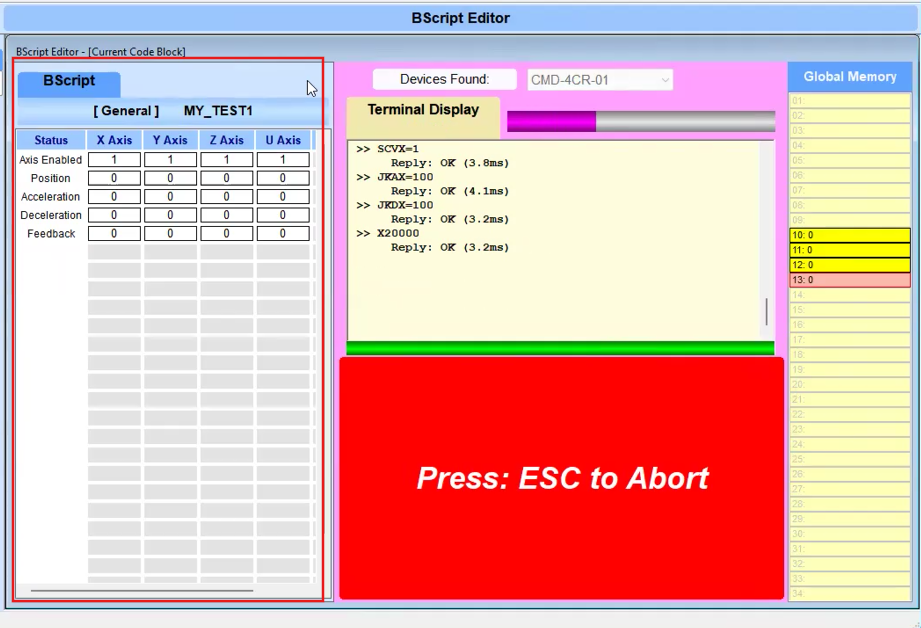
Task: Click the Y Axis Enabled field
Action: click(170, 159)
